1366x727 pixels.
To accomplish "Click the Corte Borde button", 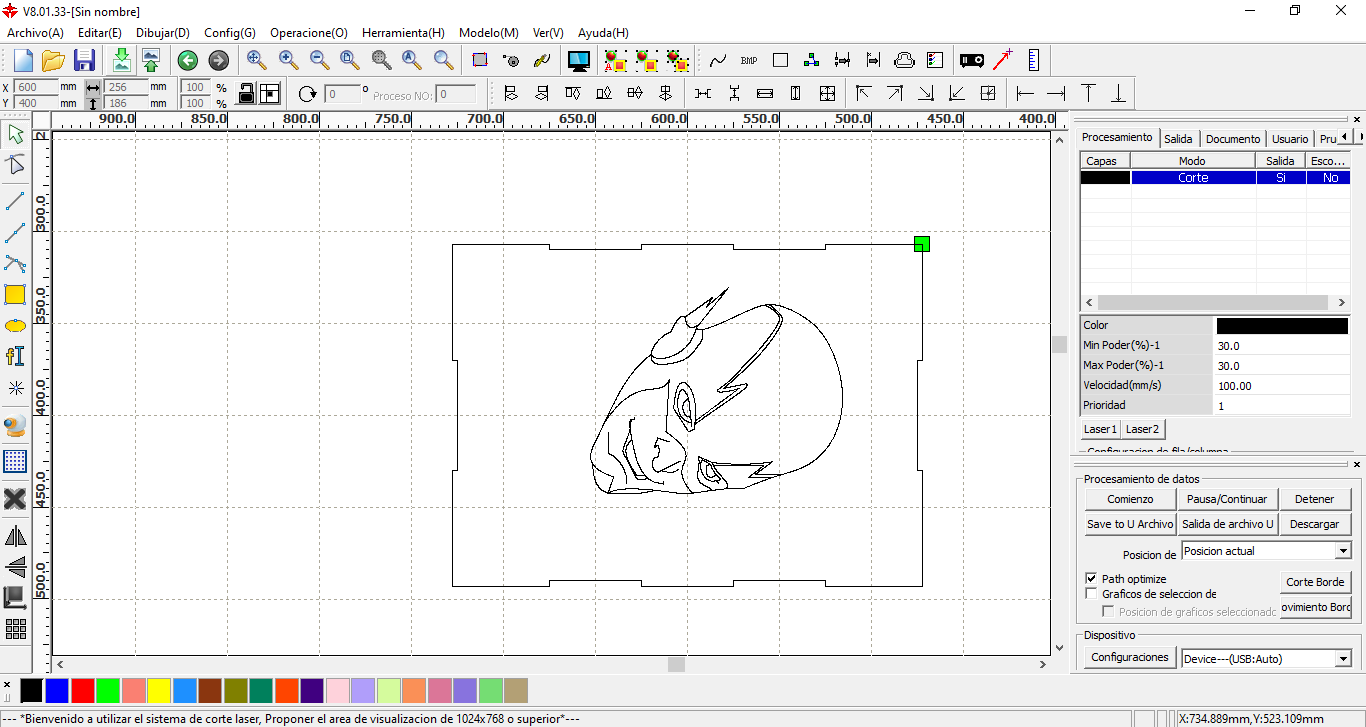I will 1315,582.
